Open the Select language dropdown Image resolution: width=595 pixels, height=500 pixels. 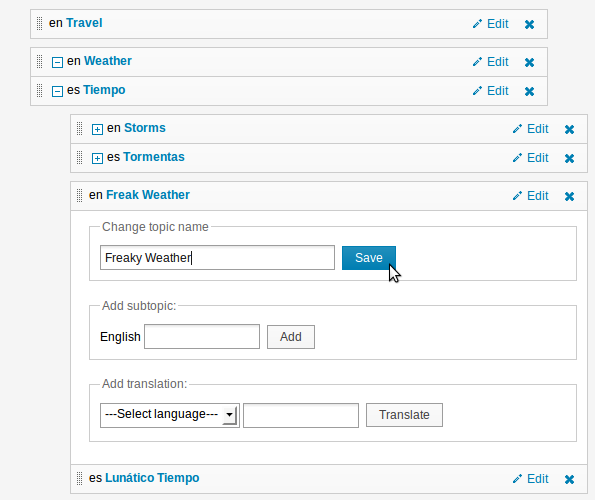click(x=170, y=415)
